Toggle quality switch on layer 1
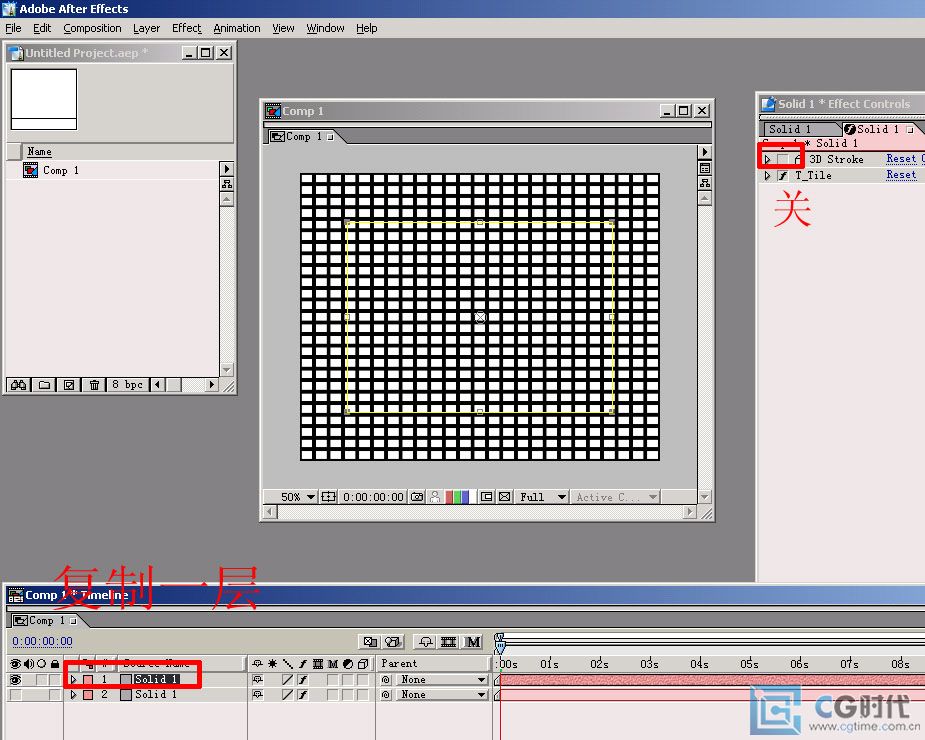 pos(287,680)
